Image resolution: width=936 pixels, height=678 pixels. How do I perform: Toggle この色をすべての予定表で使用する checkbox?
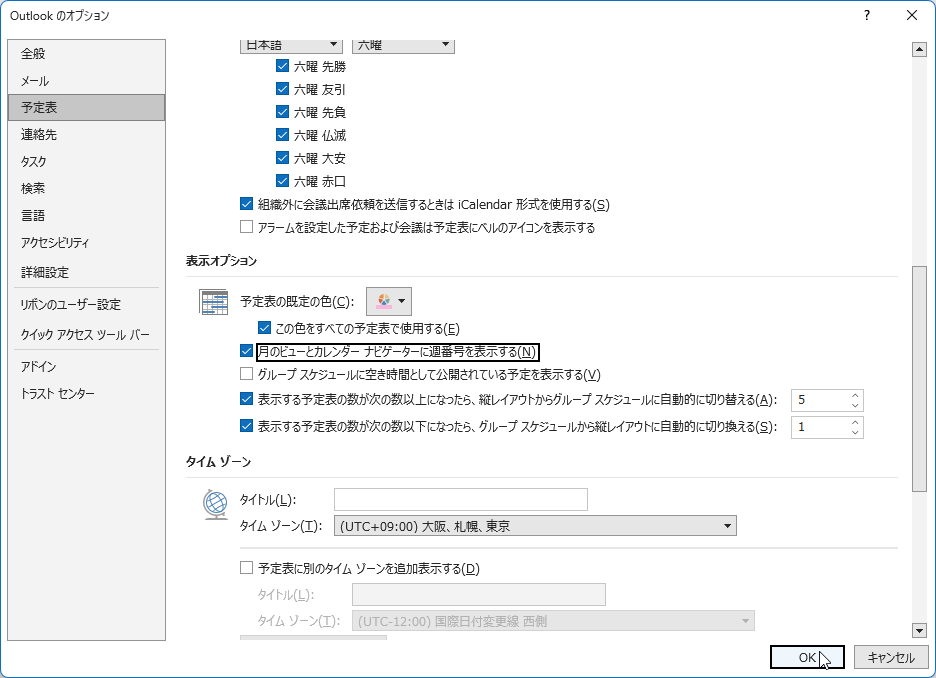(x=264, y=328)
